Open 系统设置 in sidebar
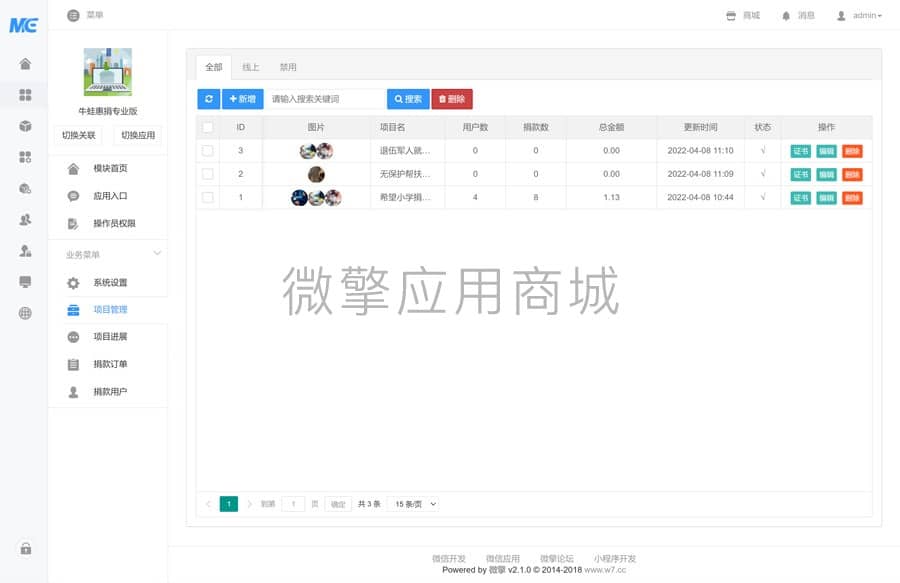Screen dimensions: 900x583 (110, 282)
